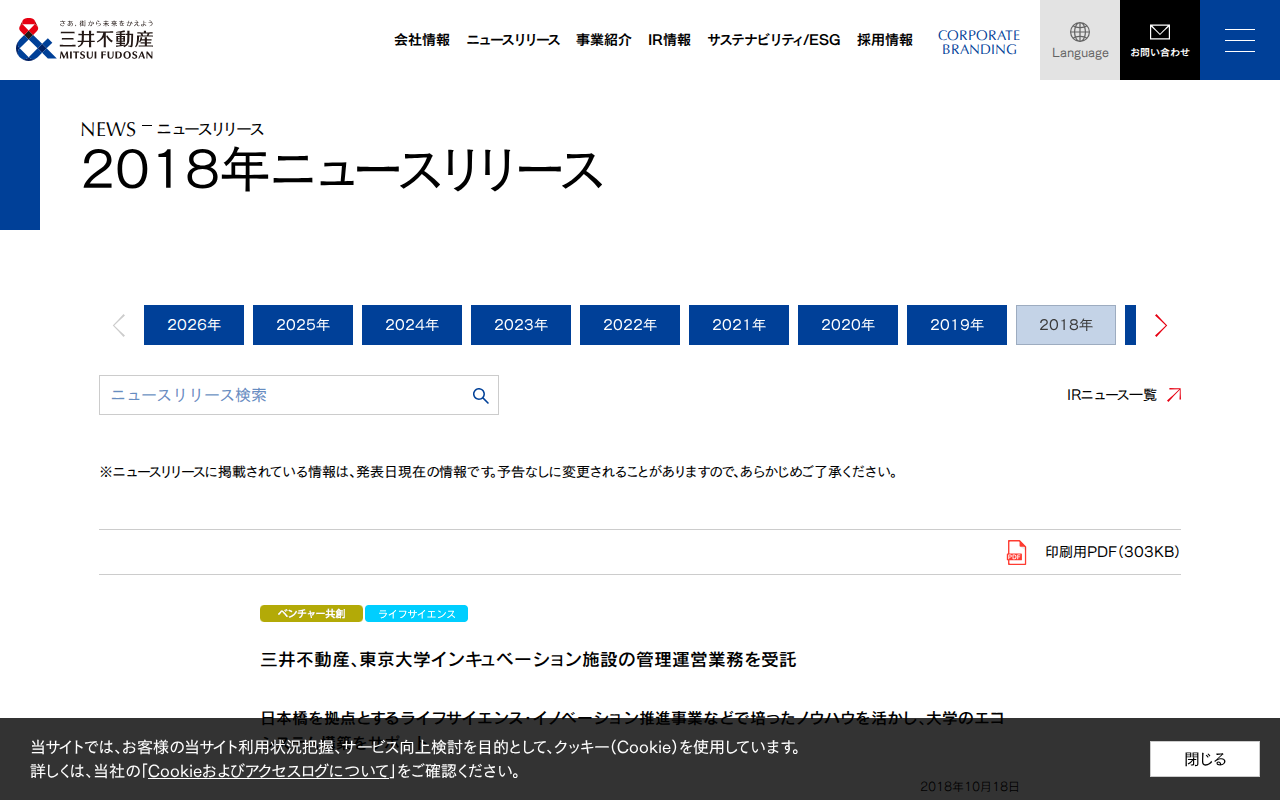The height and width of the screenshot is (800, 1280).
Task: Click the 2018年ニュースリリース heading
Action: [342, 170]
